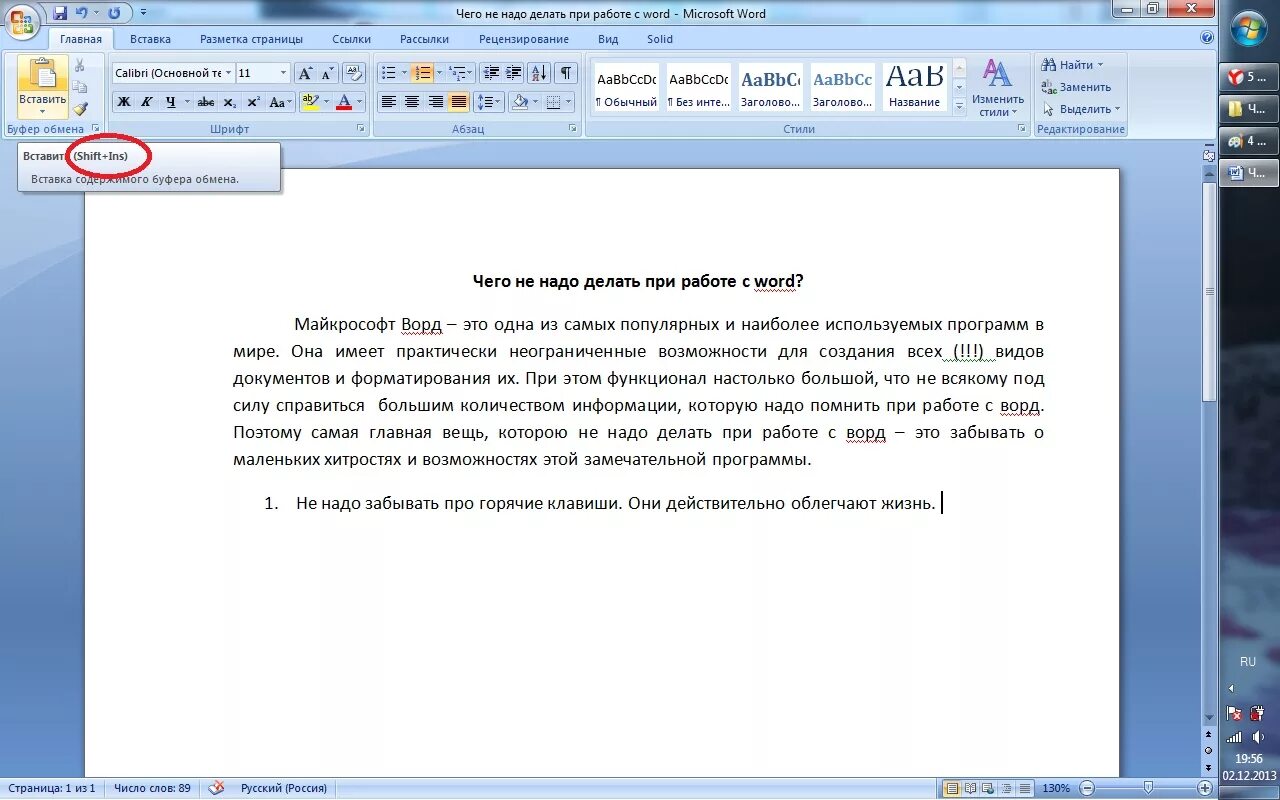Open the Вид tab
This screenshot has height=800, width=1280.
(608, 39)
